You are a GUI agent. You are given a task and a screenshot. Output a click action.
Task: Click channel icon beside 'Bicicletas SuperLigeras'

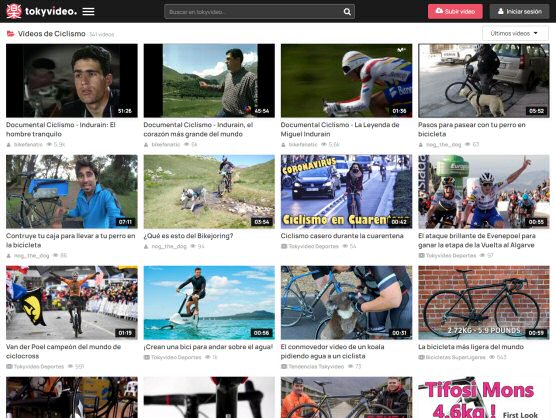coord(421,357)
